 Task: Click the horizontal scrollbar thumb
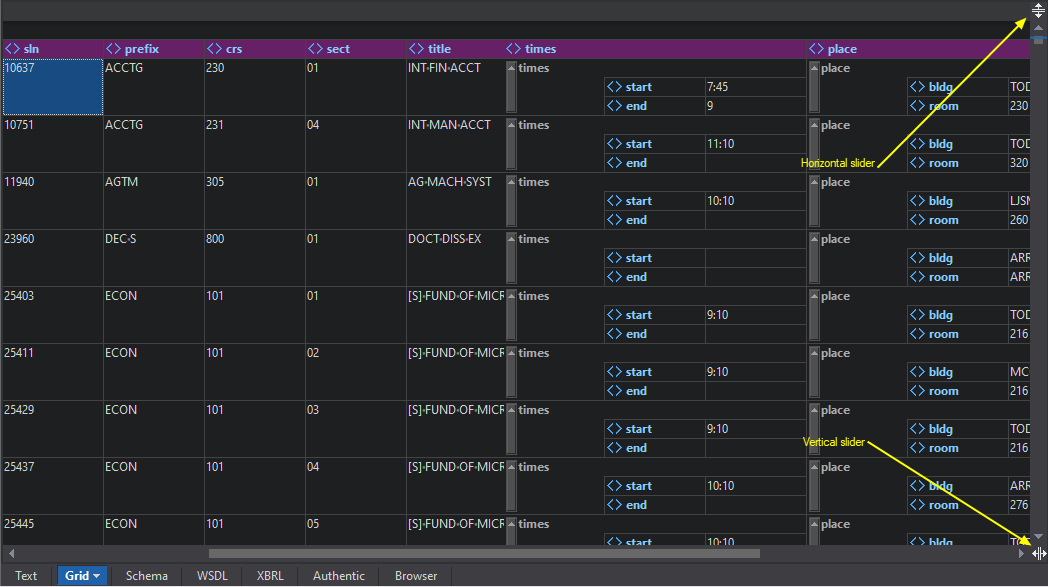[x=484, y=553]
